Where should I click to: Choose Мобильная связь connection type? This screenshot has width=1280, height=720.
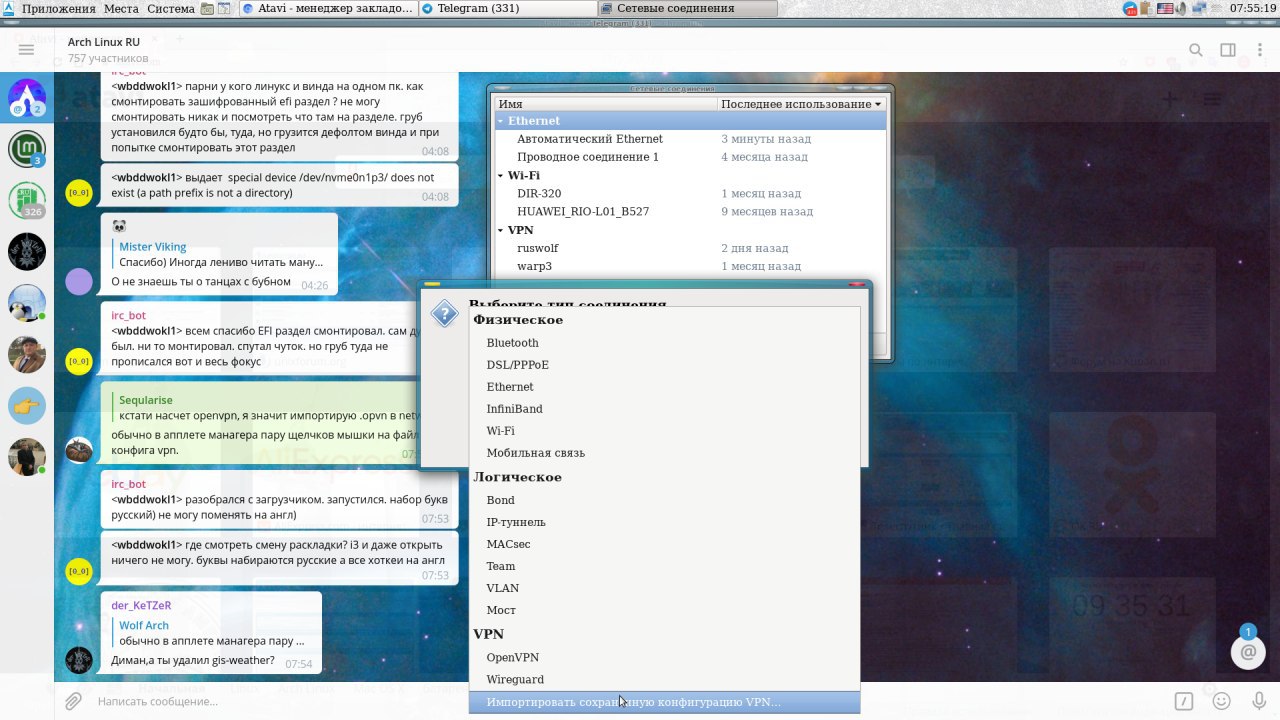pyautogui.click(x=664, y=453)
